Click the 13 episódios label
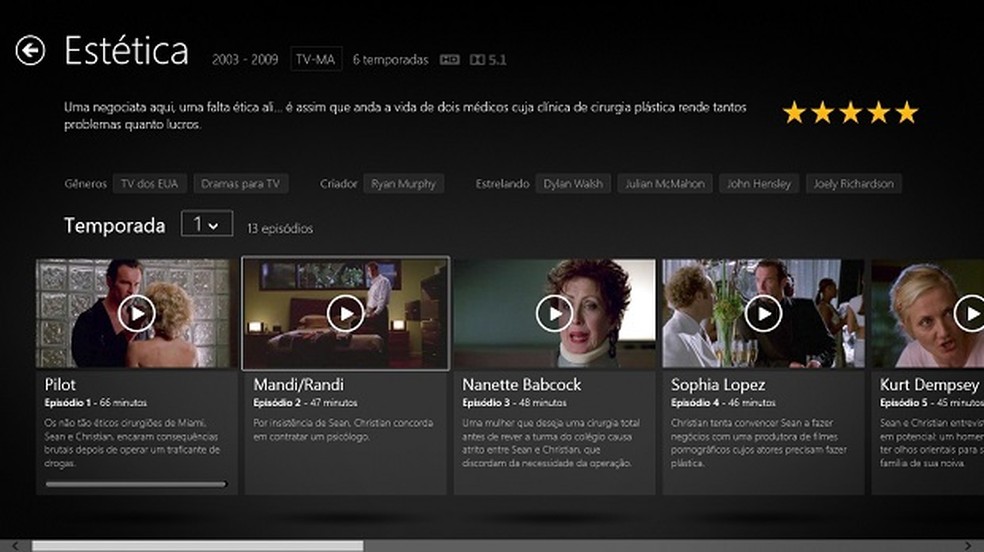Image resolution: width=984 pixels, height=552 pixels. pos(280,228)
